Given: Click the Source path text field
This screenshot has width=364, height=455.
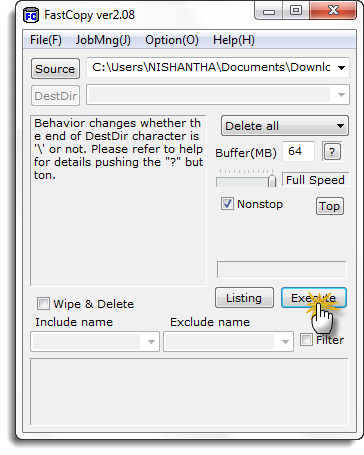Looking at the screenshot, I should coord(211,68).
